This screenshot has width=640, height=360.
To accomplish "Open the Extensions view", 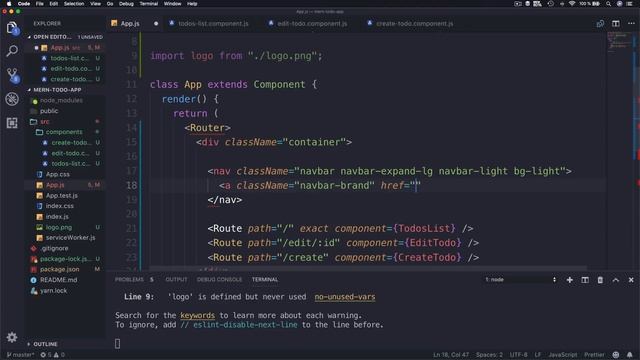I will pyautogui.click(x=12, y=122).
